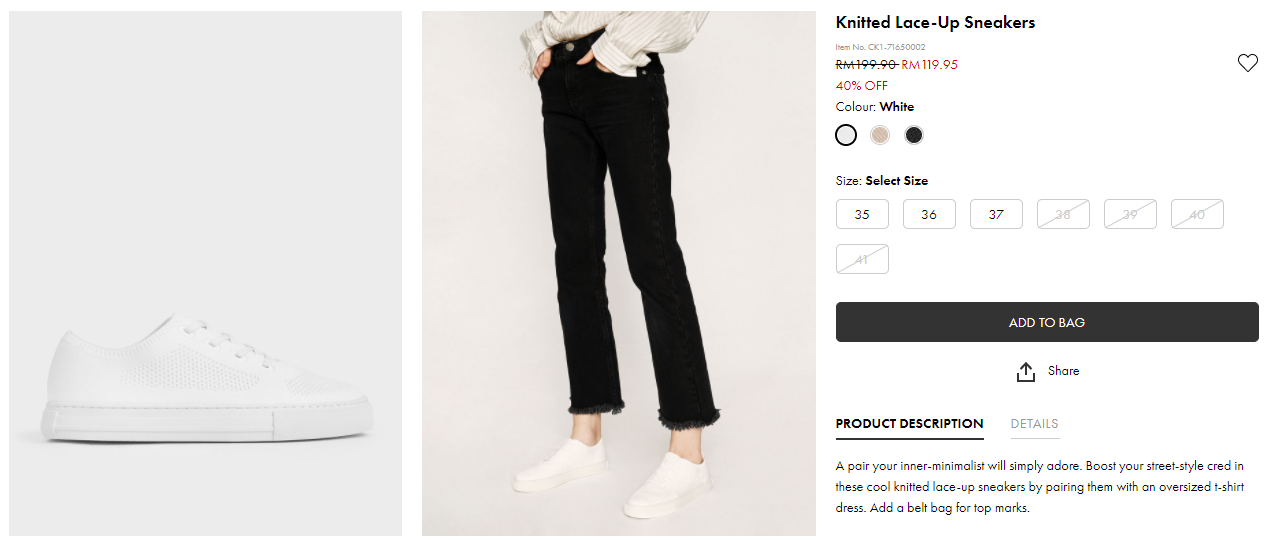Image resolution: width=1273 pixels, height=547 pixels.
Task: Click the unavailable size 38 option
Action: point(1063,214)
